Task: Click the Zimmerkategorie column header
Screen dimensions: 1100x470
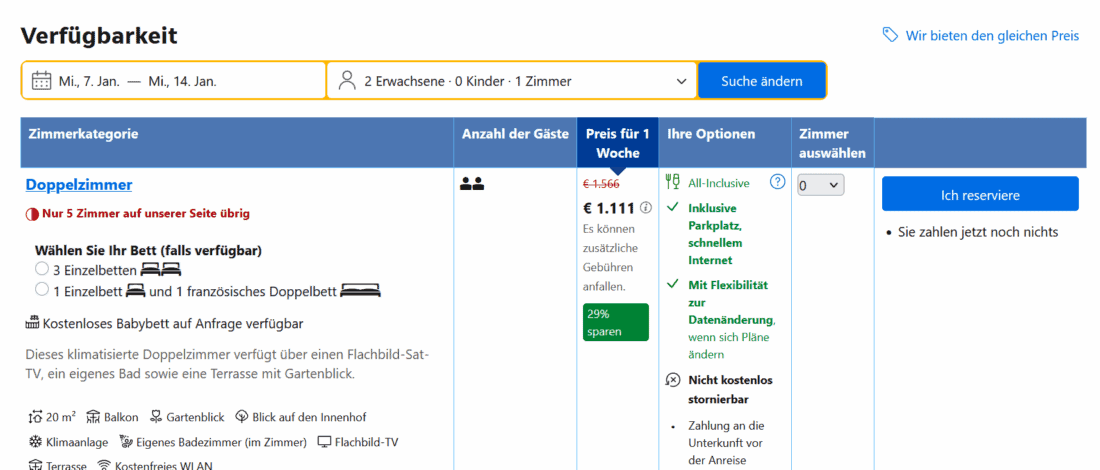Action: pos(84,134)
